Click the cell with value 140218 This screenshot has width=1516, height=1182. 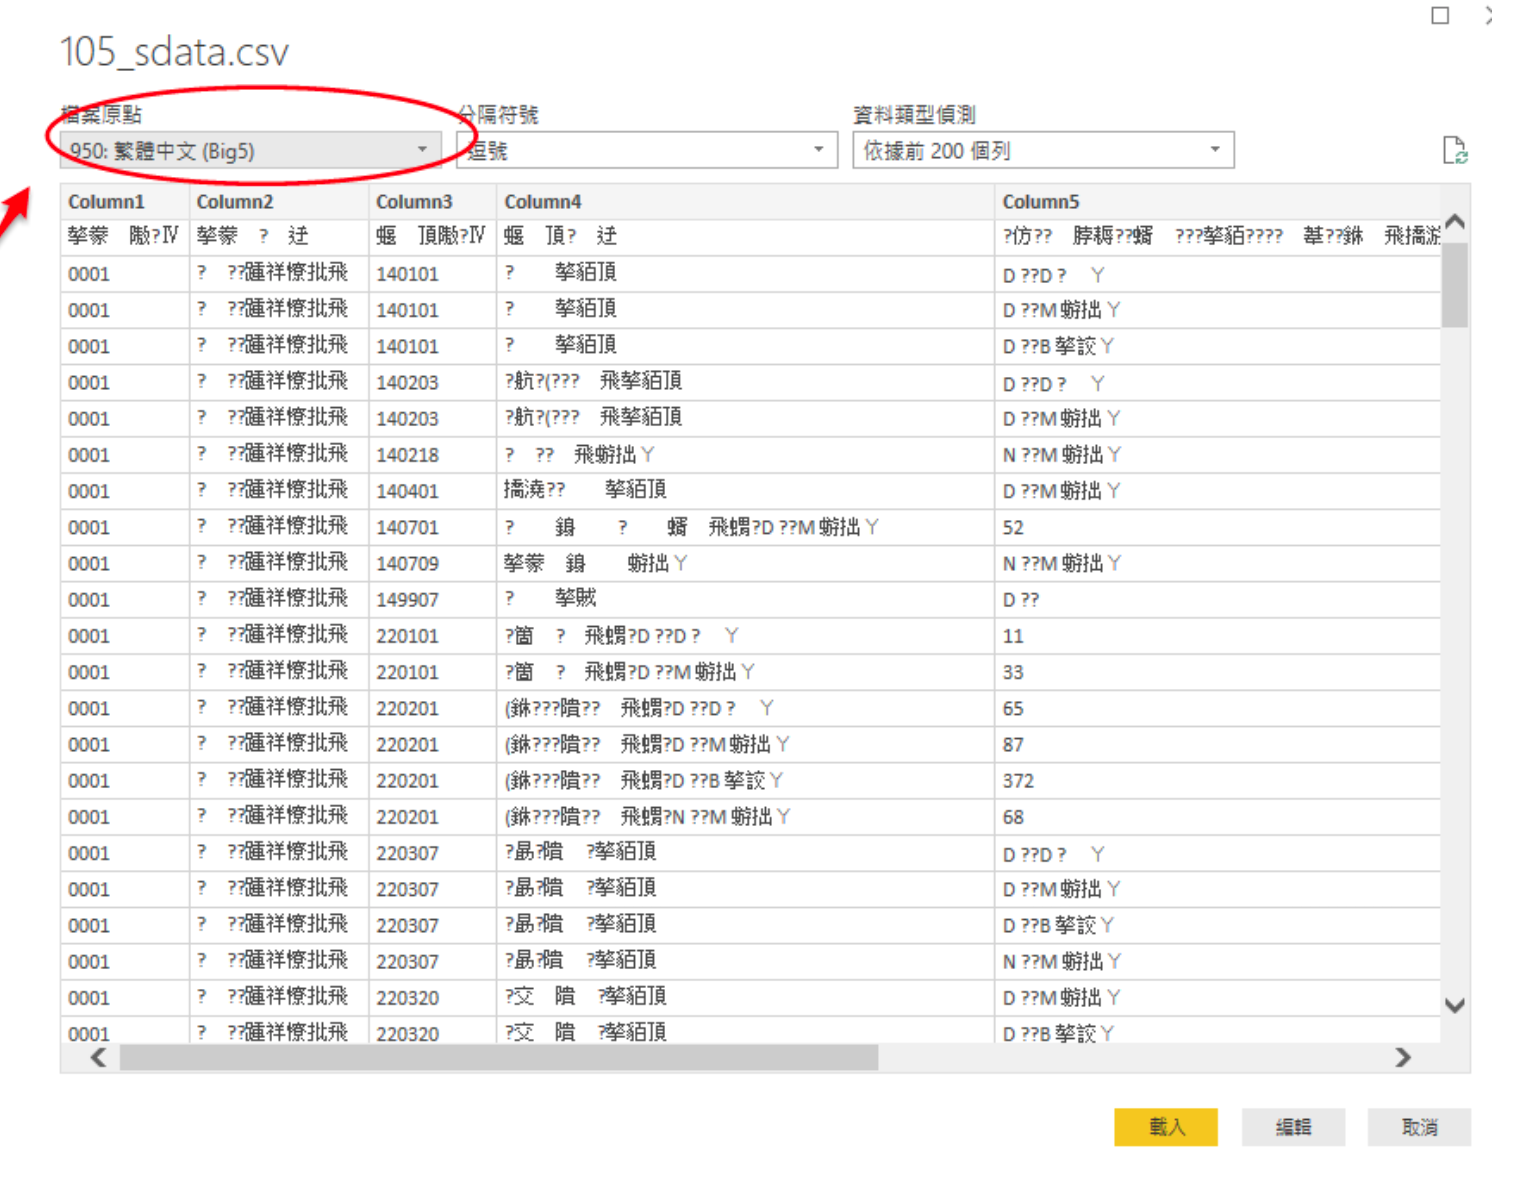point(432,455)
